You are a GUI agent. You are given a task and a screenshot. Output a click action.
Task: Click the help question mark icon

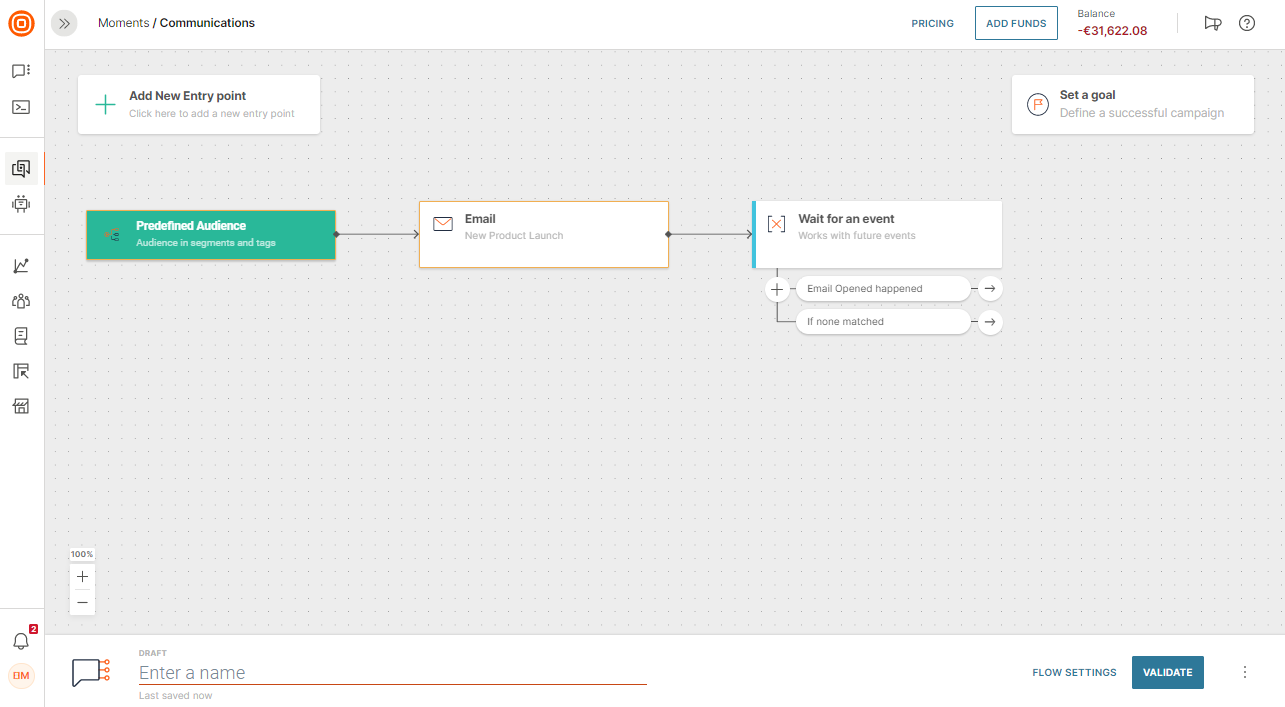point(1247,23)
